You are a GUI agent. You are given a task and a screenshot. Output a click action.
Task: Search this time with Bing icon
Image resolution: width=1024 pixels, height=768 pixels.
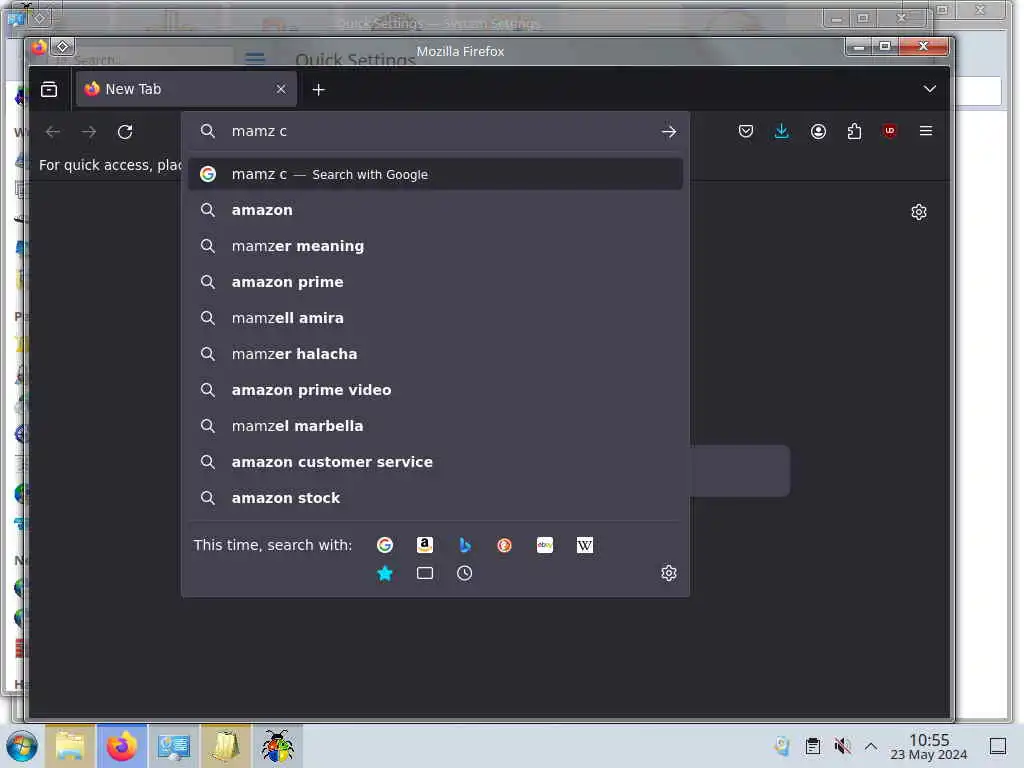click(464, 545)
